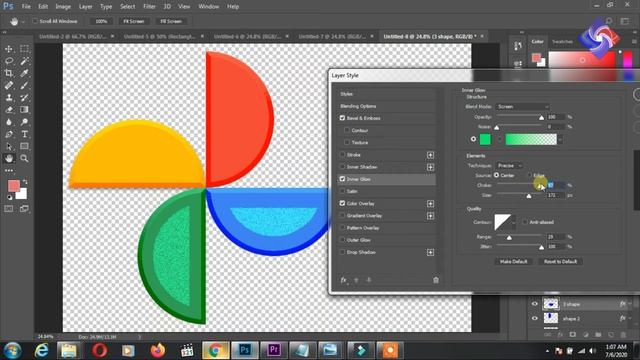Check the Anti-aliased option
This screenshot has height=360, width=640.
click(x=525, y=222)
